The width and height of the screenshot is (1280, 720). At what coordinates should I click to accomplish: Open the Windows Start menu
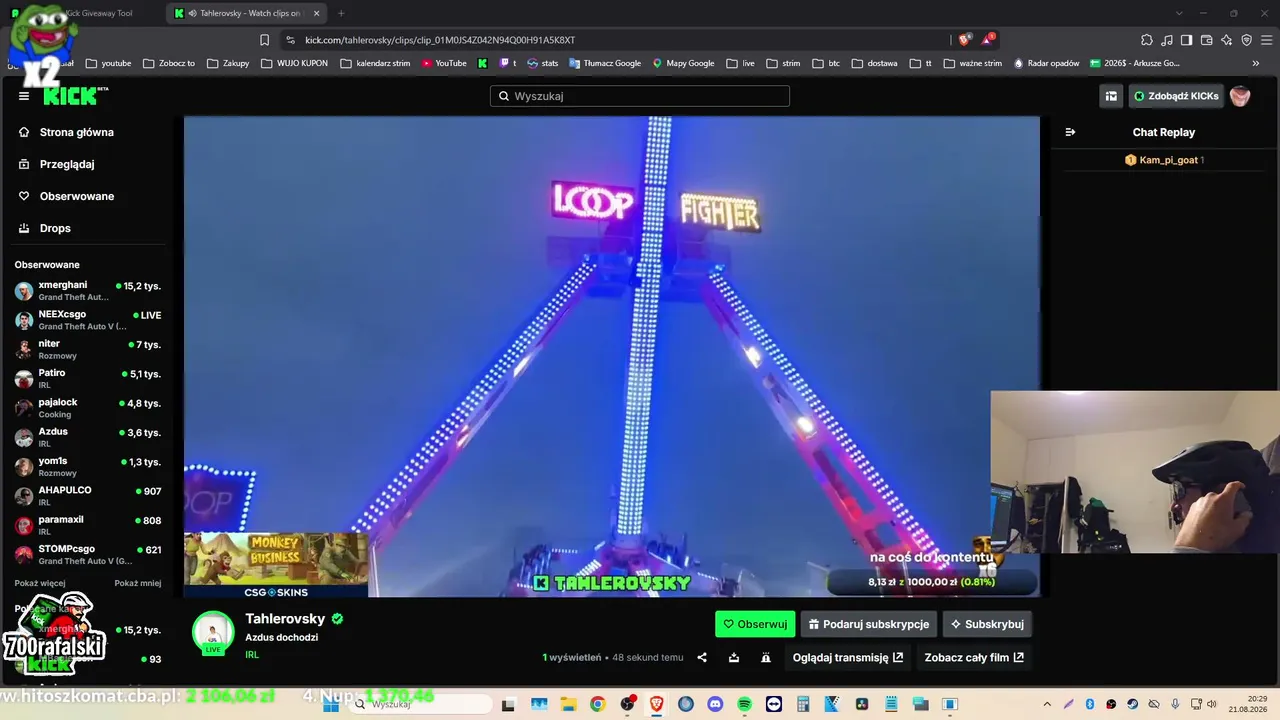click(x=330, y=704)
